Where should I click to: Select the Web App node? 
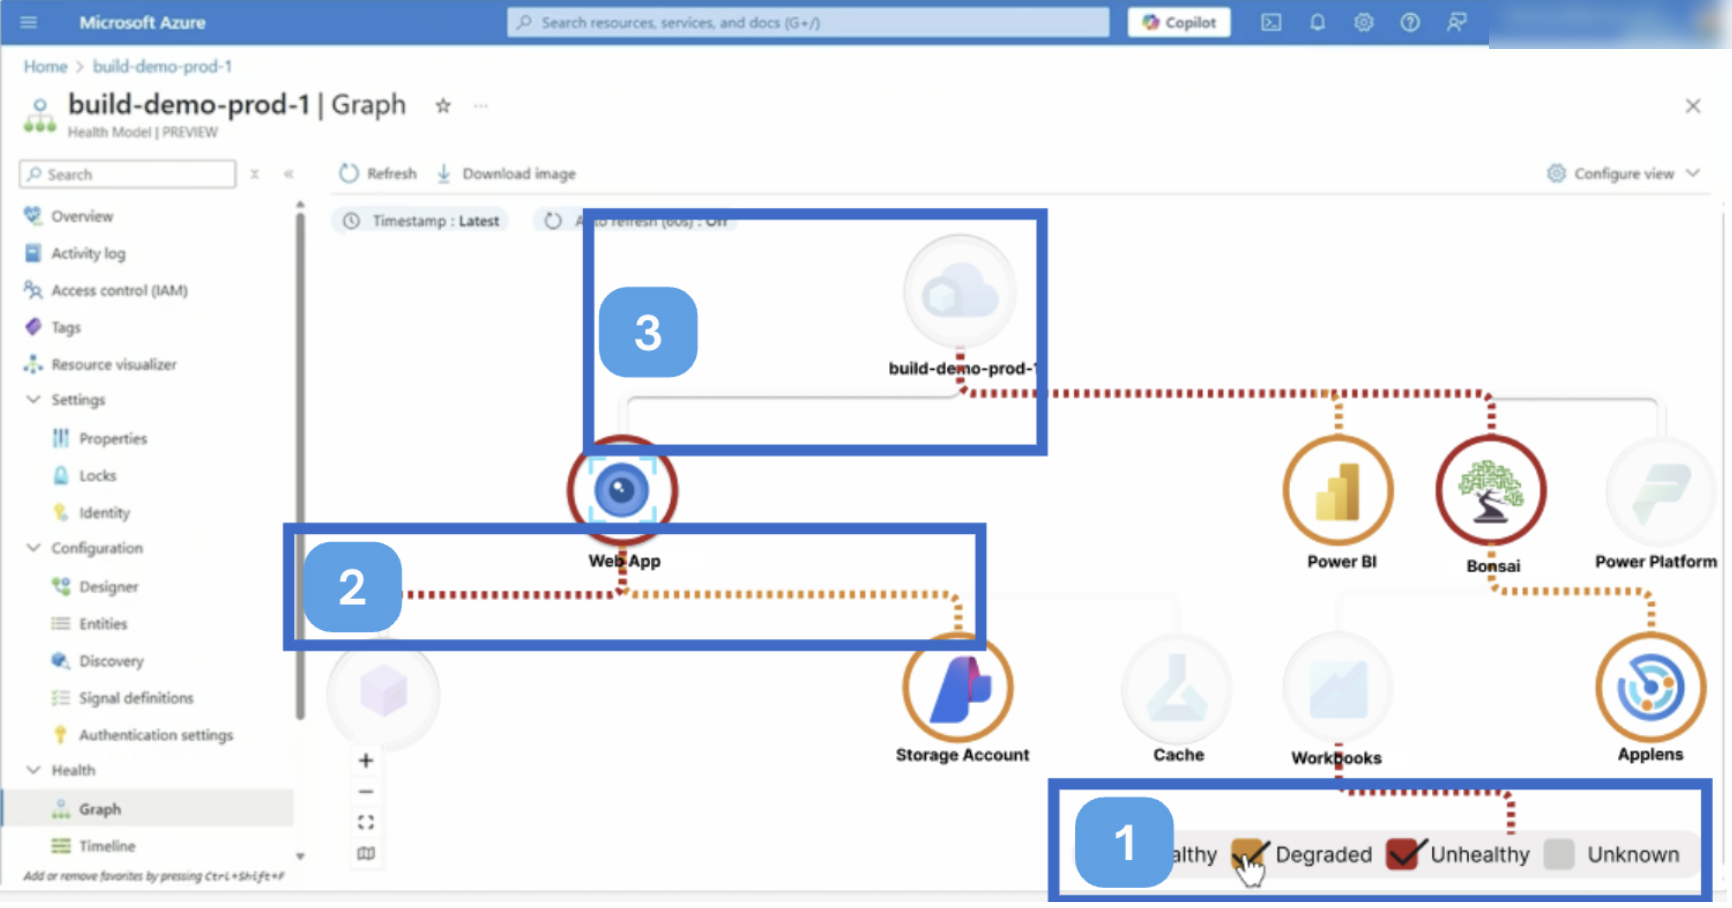click(x=622, y=491)
